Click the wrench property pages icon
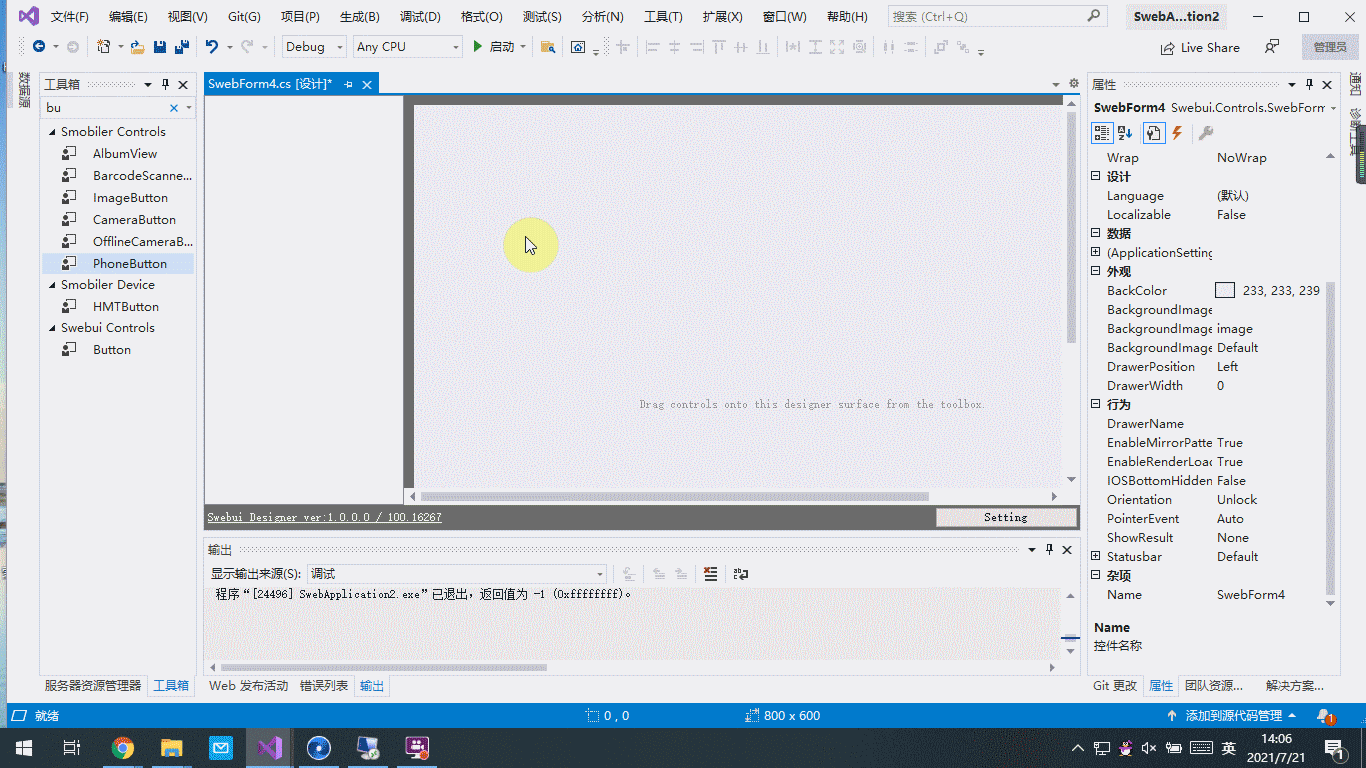 click(1206, 133)
